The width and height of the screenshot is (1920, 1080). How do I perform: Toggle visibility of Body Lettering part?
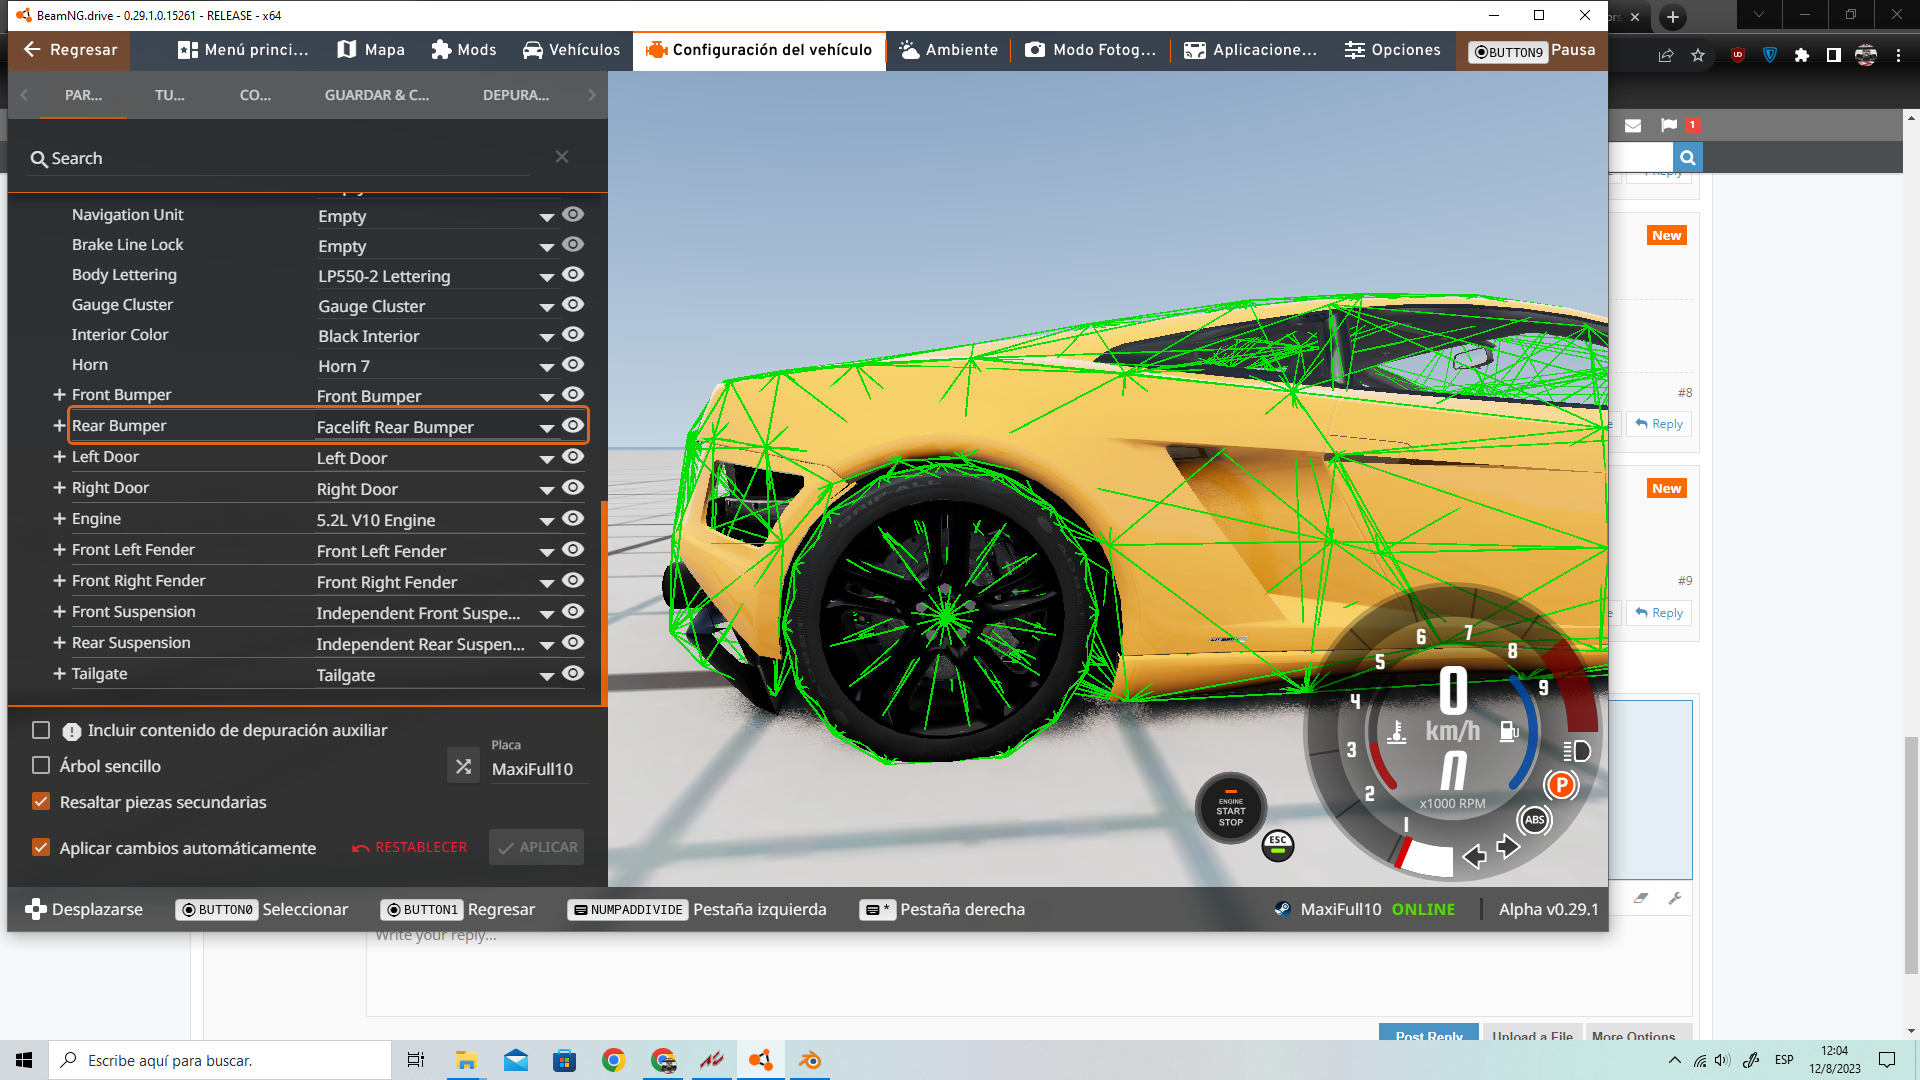tap(573, 275)
